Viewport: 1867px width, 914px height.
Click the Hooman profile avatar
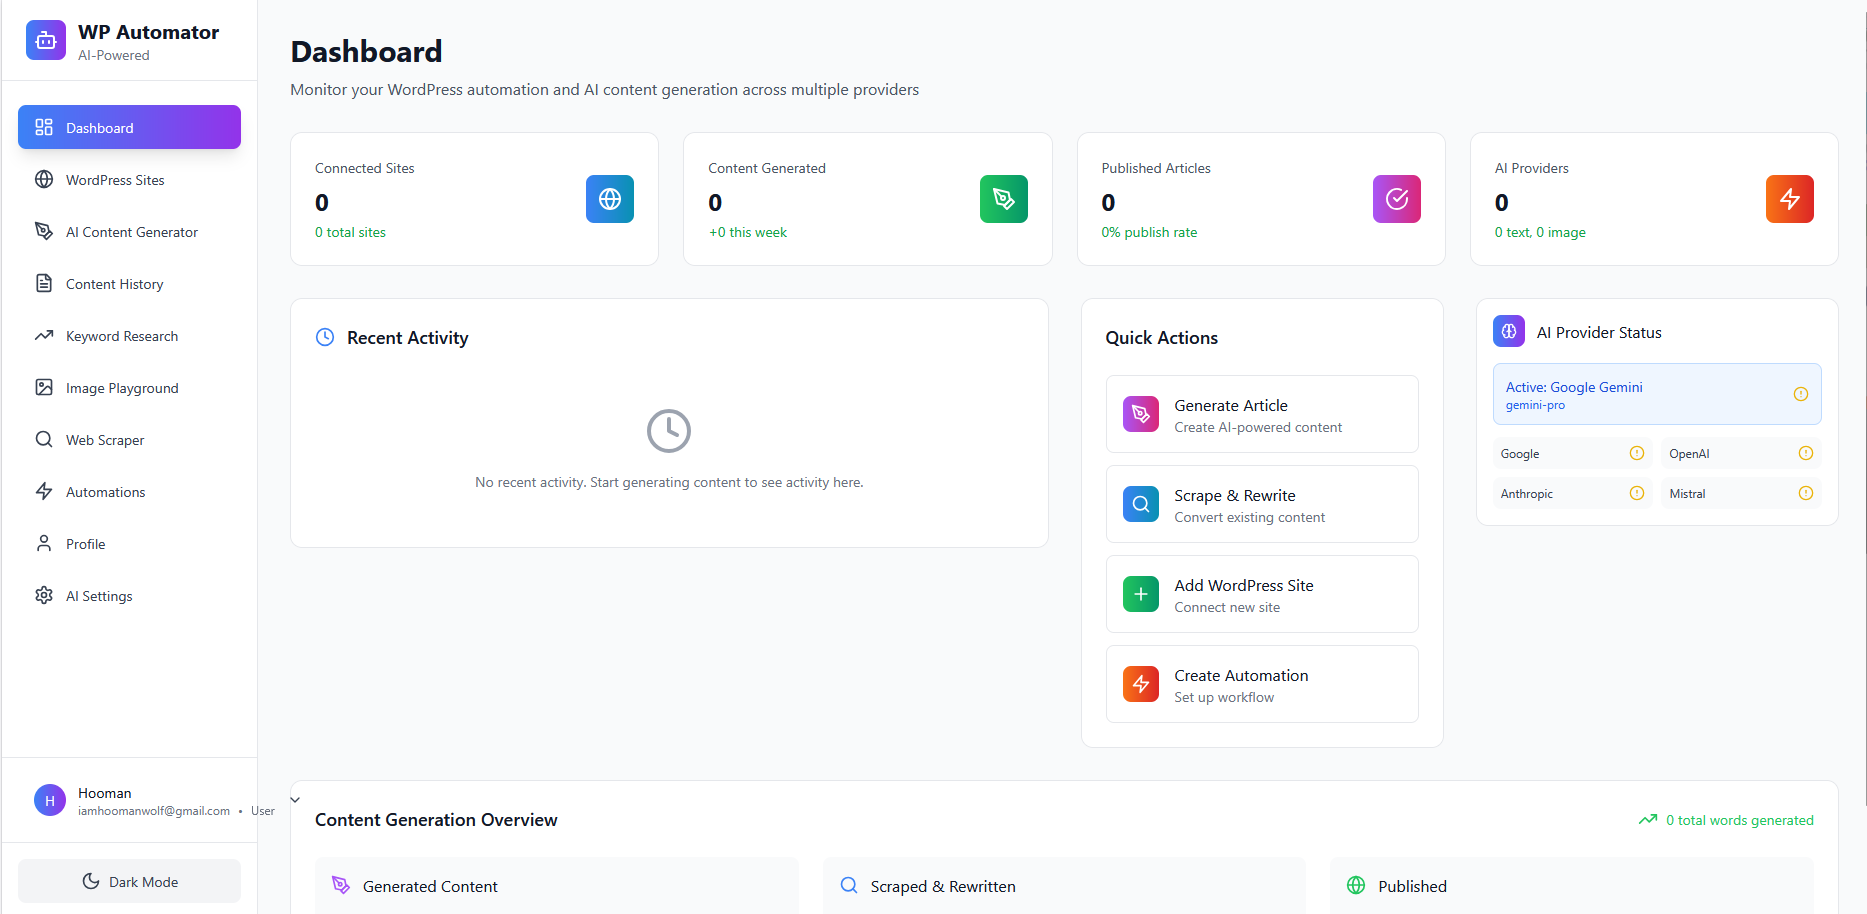click(49, 800)
